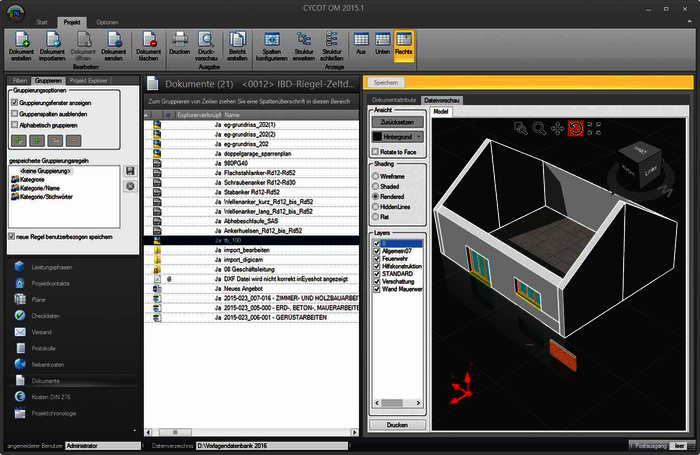This screenshot has width=700, height=455.
Task: Click Struktur erweitern icon
Action: coord(304,46)
